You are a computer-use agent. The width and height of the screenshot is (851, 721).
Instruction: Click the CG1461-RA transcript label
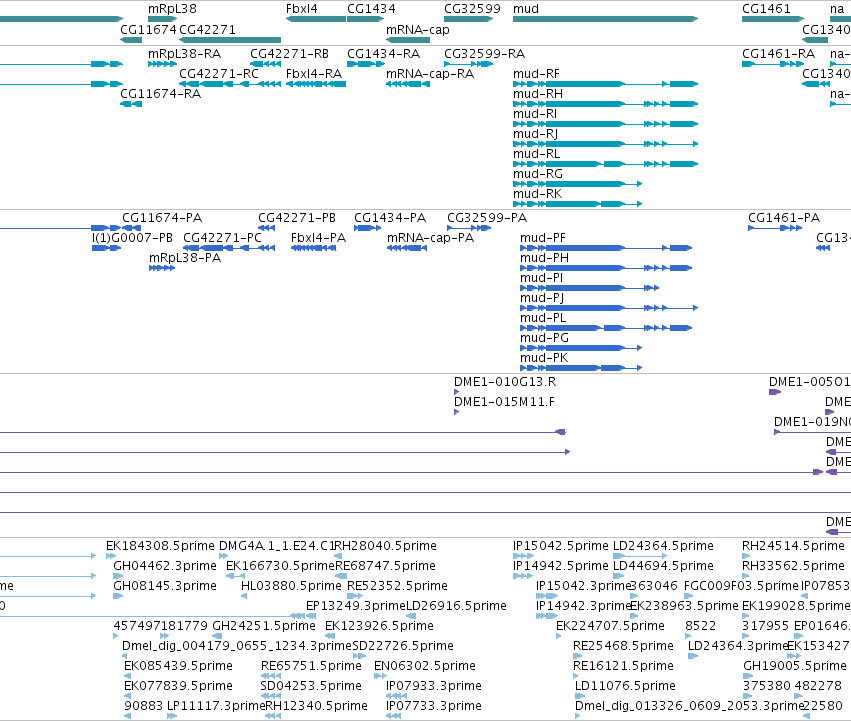pos(778,54)
